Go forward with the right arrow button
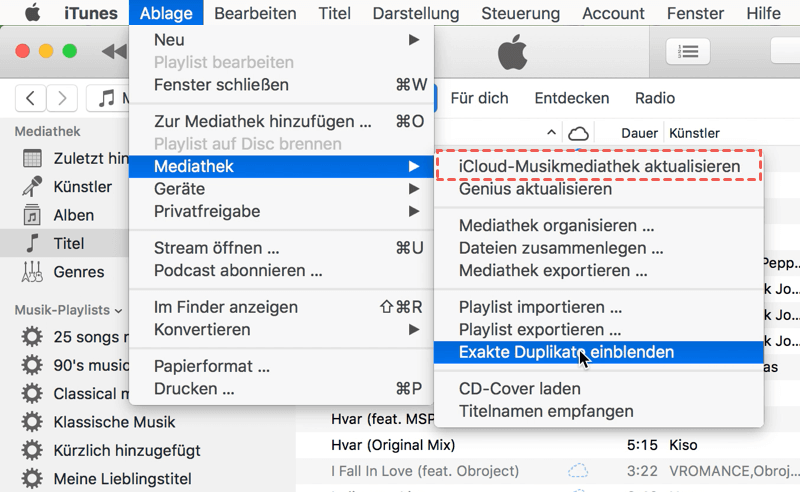 point(62,98)
